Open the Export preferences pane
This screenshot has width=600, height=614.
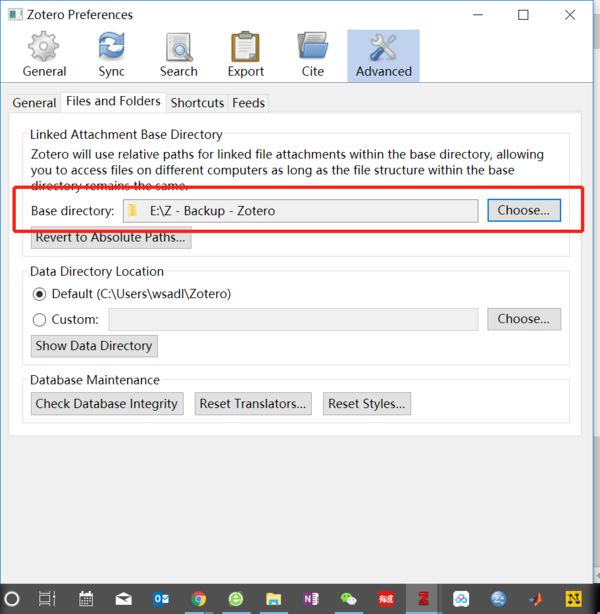click(x=246, y=55)
